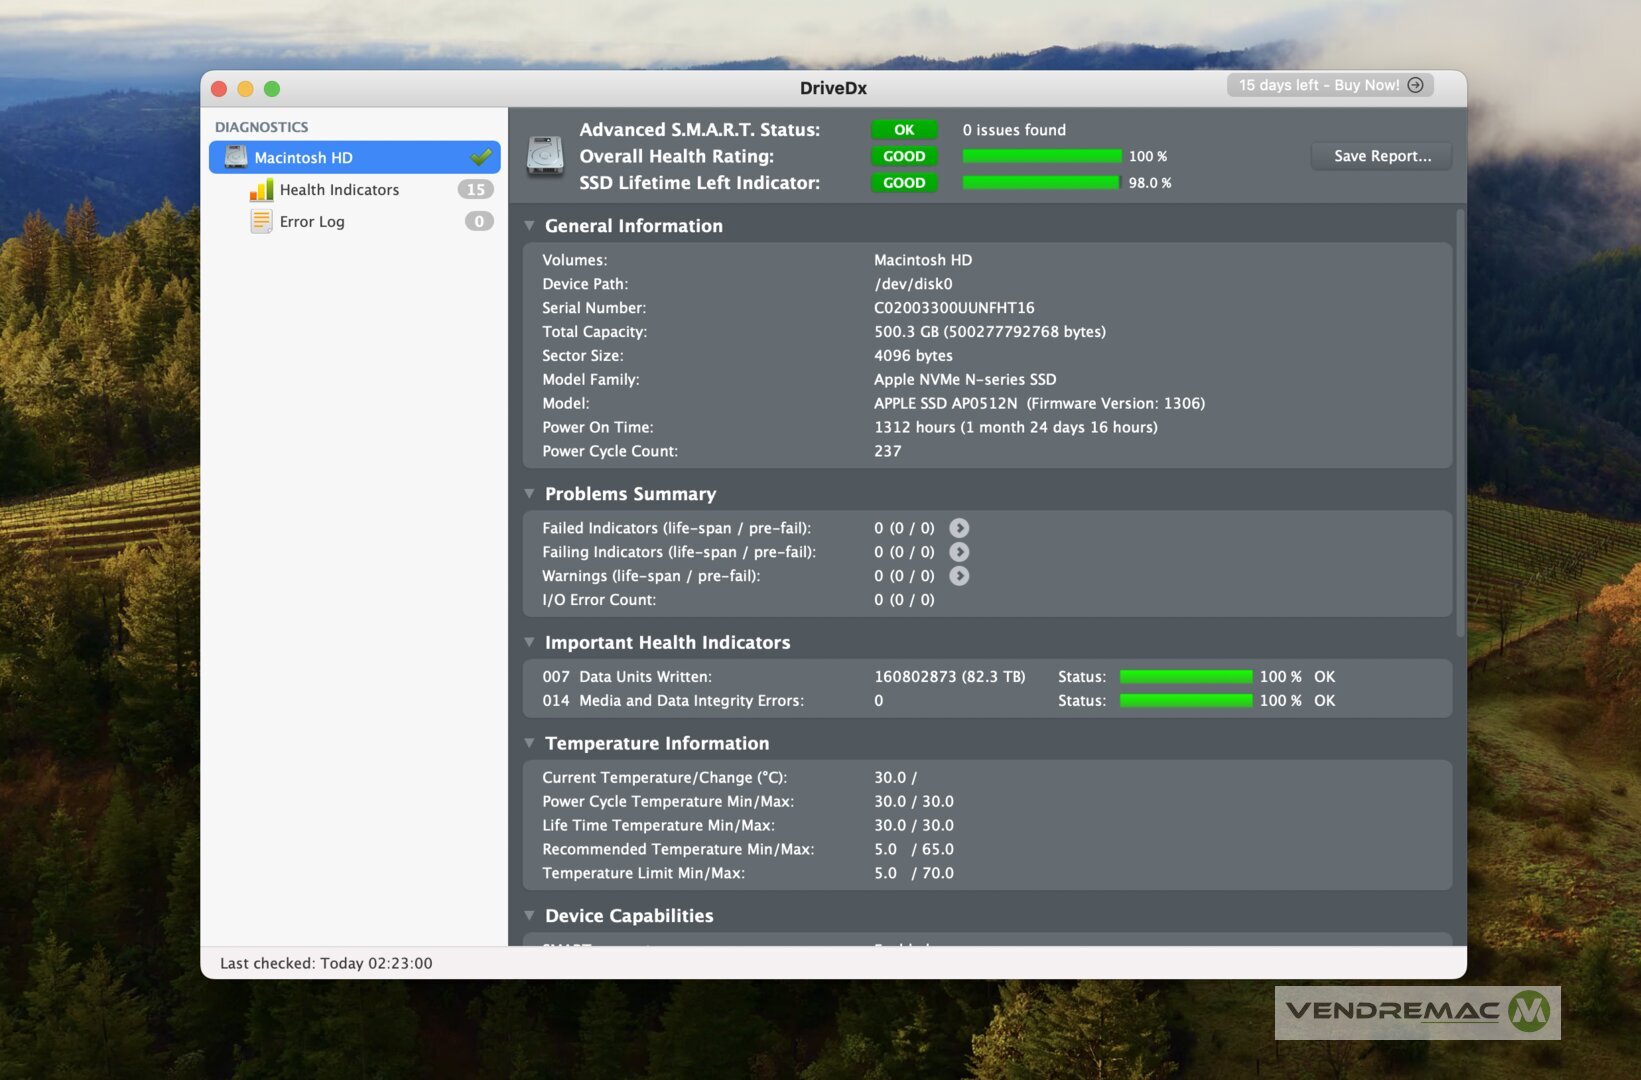Click arrow icon next to Failed Indicators

coord(959,528)
